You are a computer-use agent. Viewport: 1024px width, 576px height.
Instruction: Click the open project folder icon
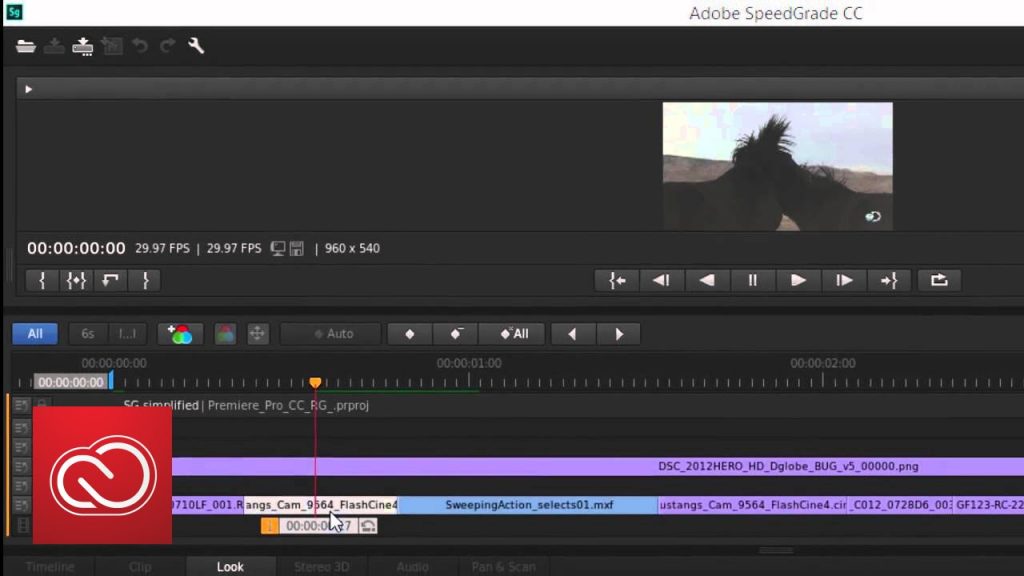click(x=26, y=46)
